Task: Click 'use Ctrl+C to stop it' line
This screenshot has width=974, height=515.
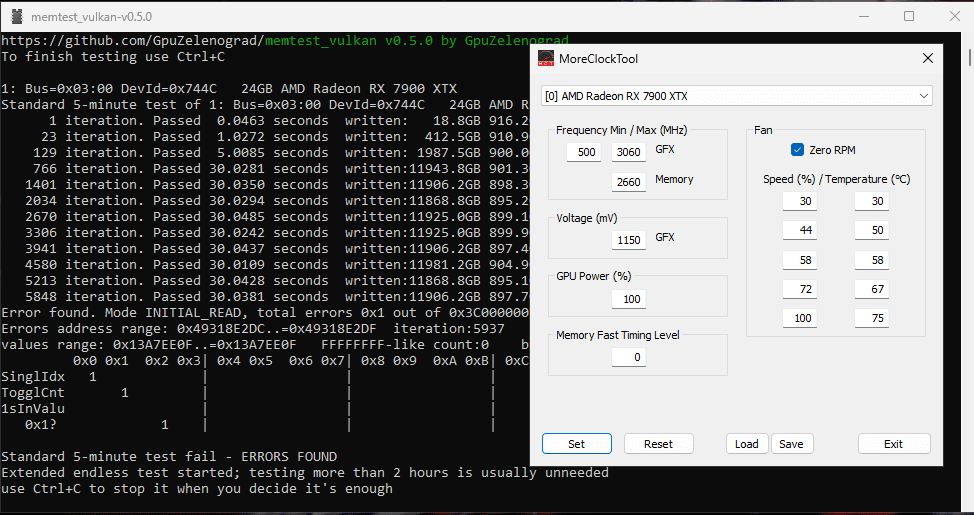Action: 197,489
